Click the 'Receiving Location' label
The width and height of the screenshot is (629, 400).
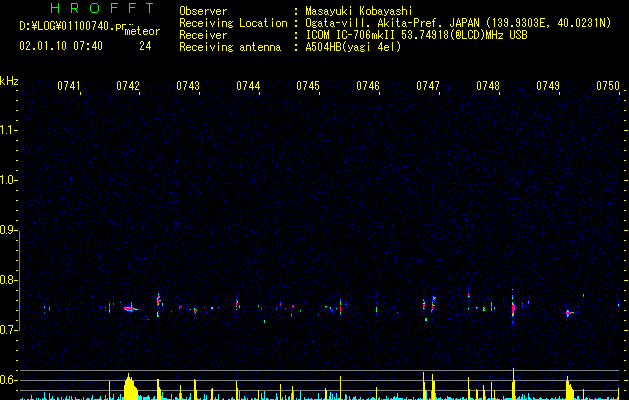point(233,23)
